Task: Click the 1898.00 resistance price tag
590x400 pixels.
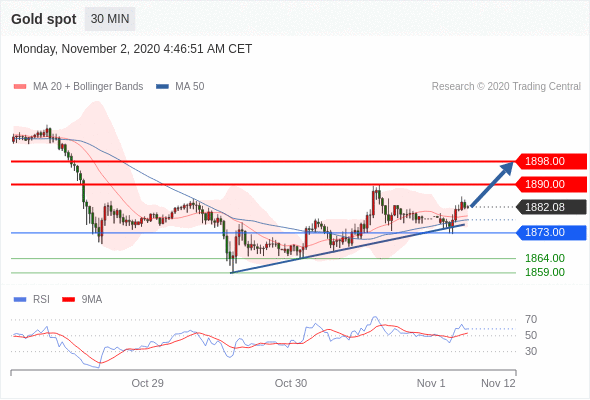Action: pos(550,161)
